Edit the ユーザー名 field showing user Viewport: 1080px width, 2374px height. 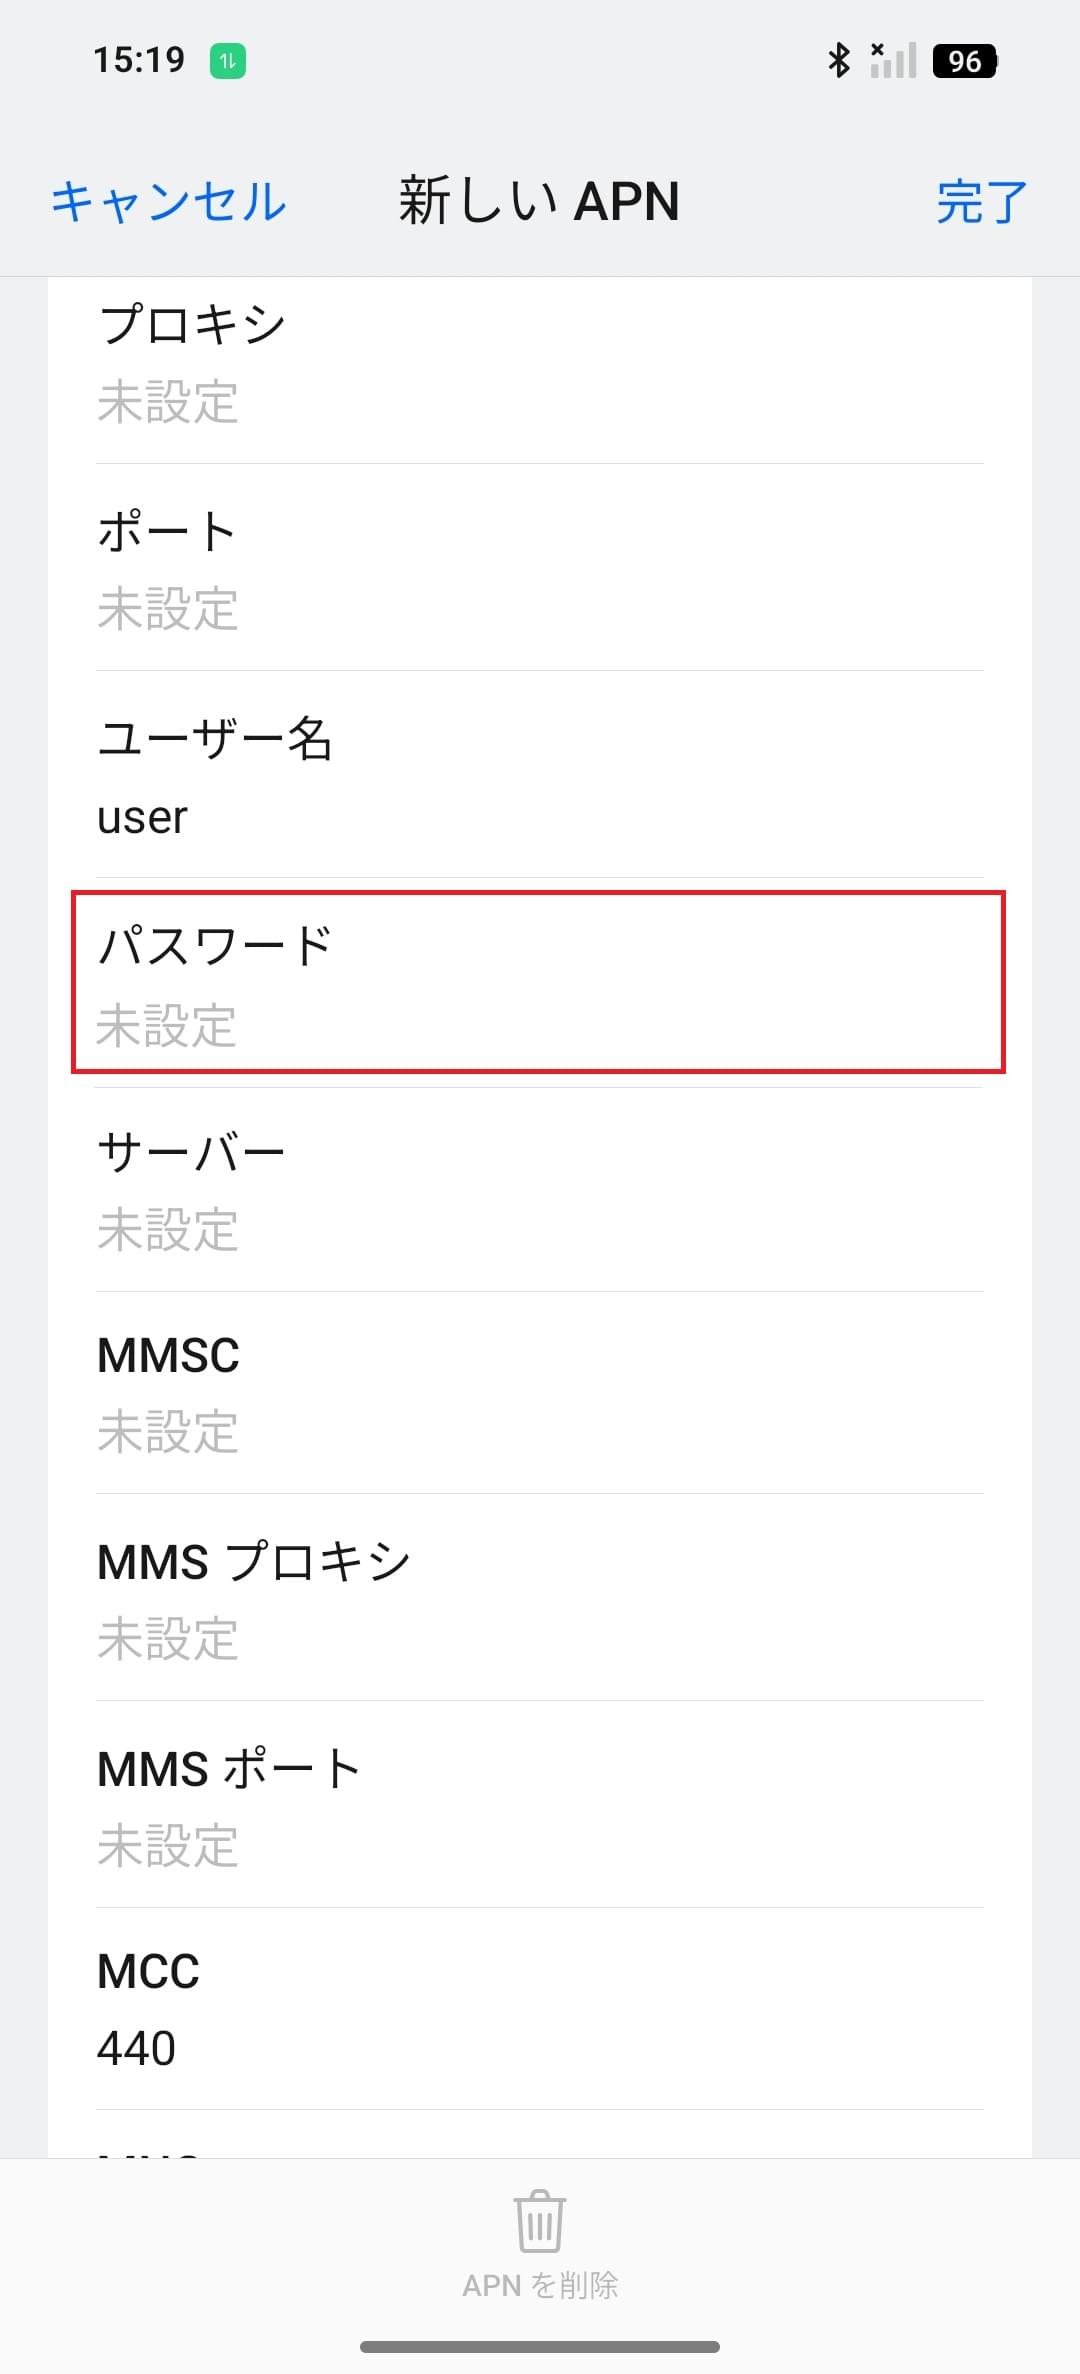pyautogui.click(x=540, y=775)
